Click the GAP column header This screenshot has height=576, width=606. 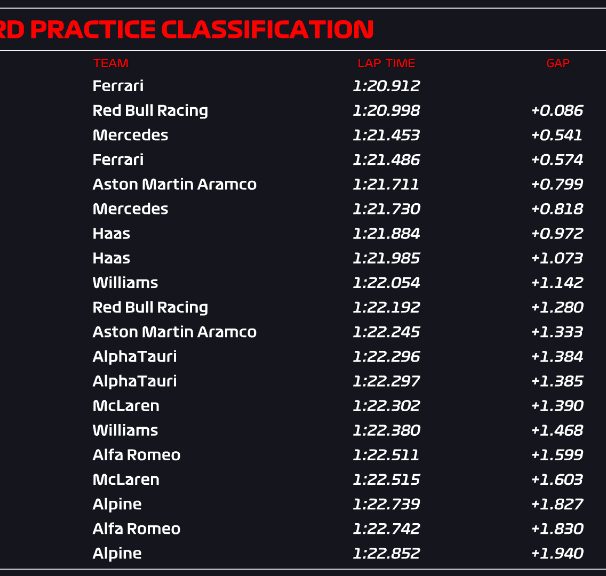[x=558, y=63]
